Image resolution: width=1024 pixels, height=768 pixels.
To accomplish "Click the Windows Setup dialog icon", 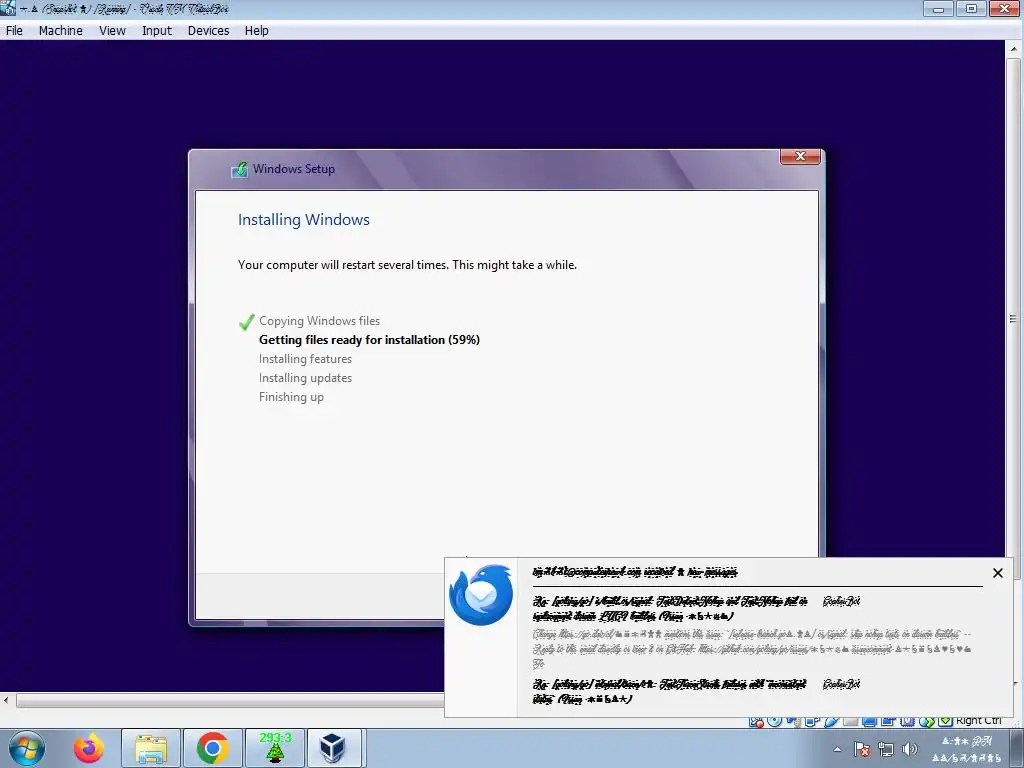I will (x=240, y=170).
